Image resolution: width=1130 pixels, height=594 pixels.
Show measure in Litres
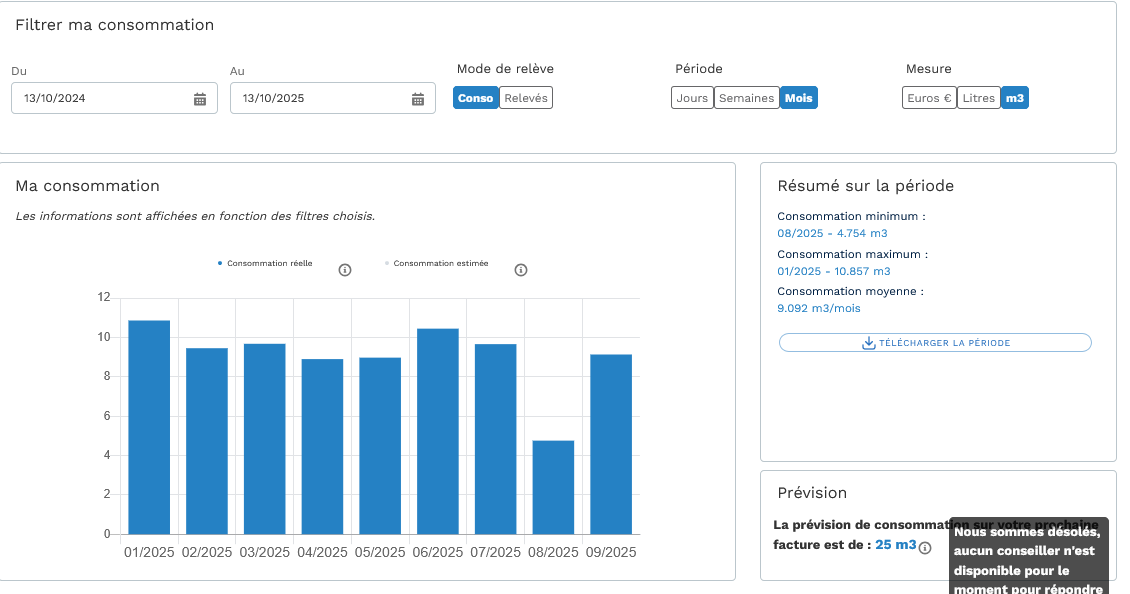(x=979, y=98)
